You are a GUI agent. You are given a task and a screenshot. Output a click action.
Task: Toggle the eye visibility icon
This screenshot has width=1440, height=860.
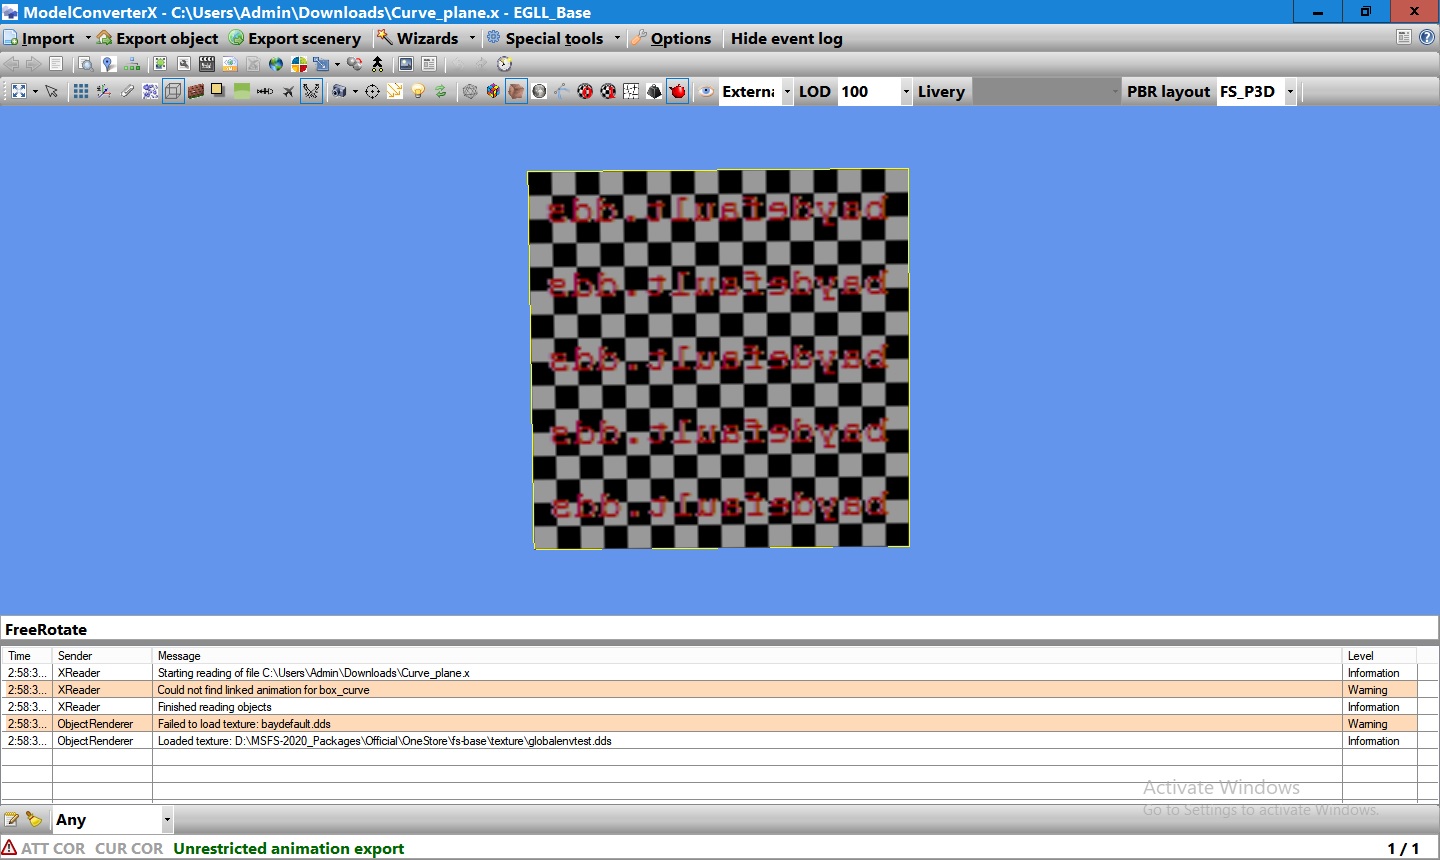coord(706,91)
